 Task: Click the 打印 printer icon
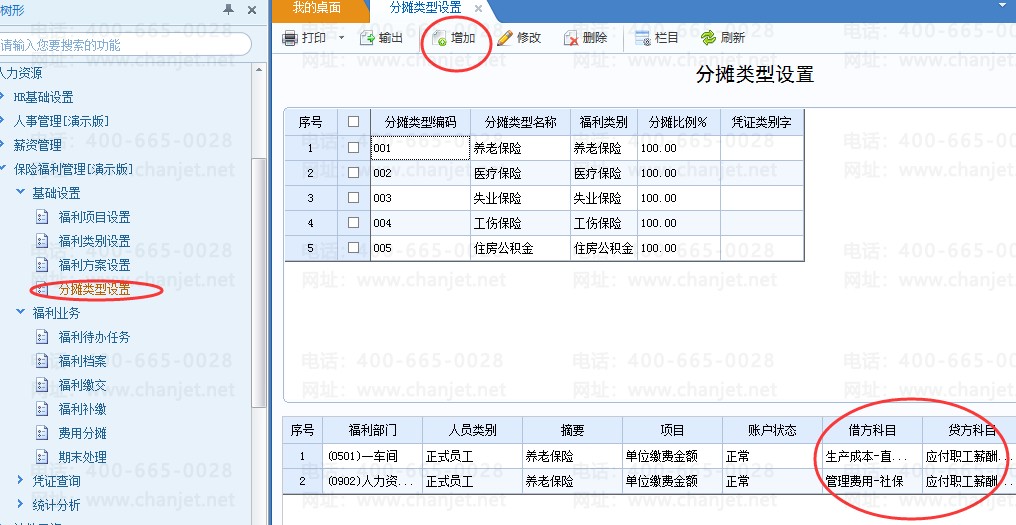(290, 38)
